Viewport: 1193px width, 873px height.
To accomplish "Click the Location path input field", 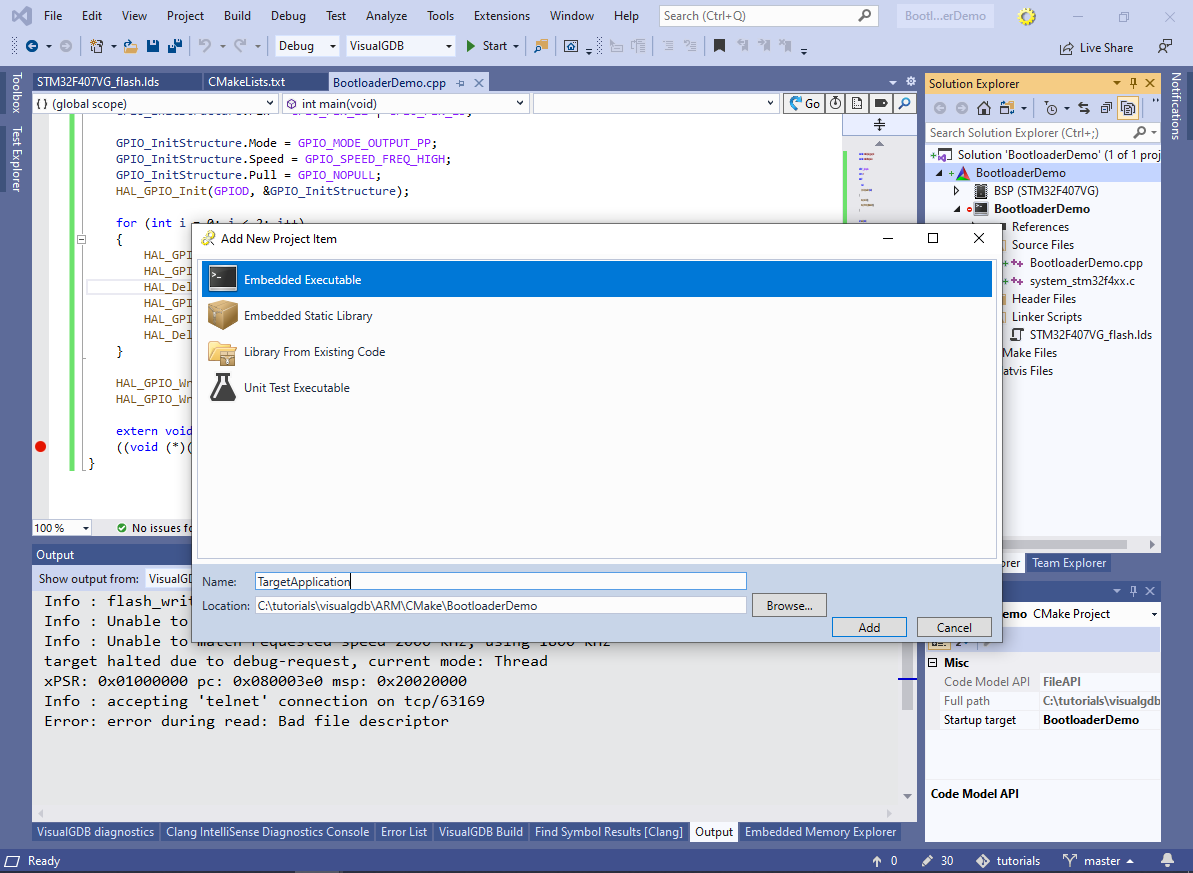I will [x=501, y=606].
